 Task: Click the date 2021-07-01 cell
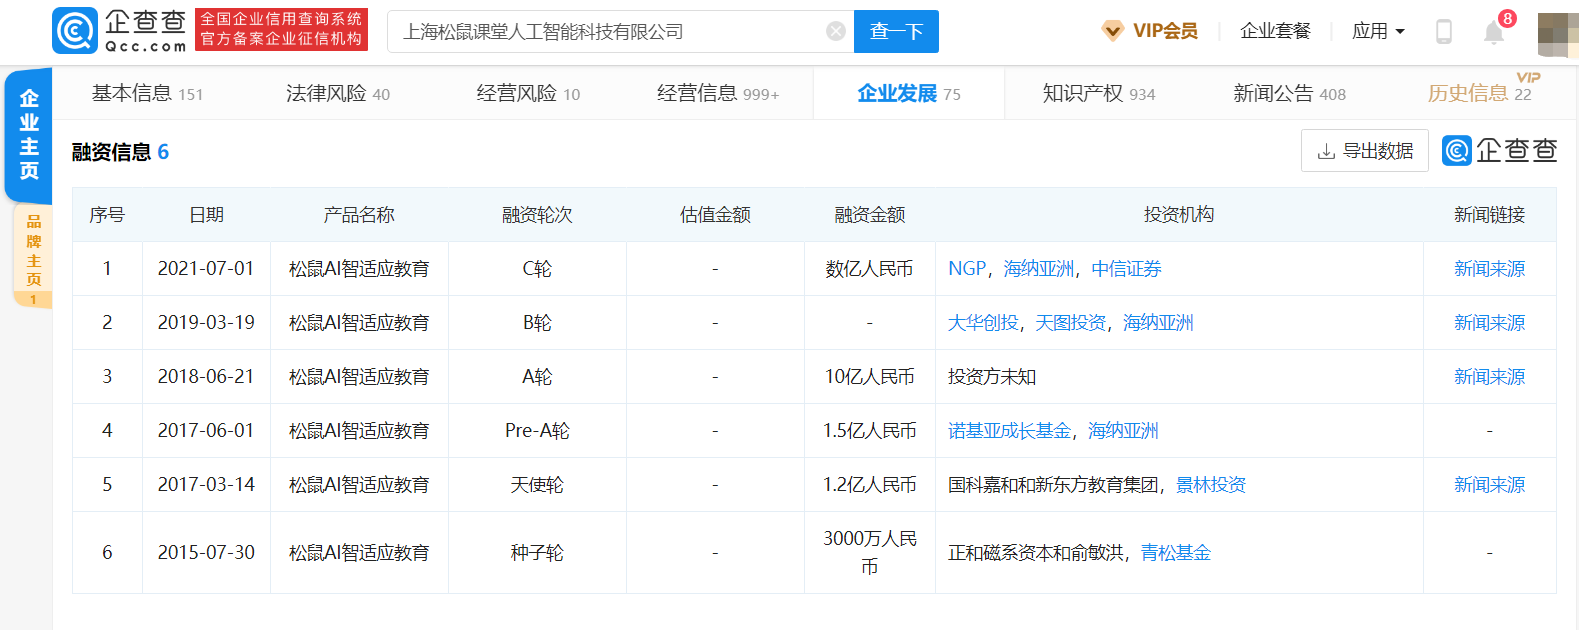206,269
